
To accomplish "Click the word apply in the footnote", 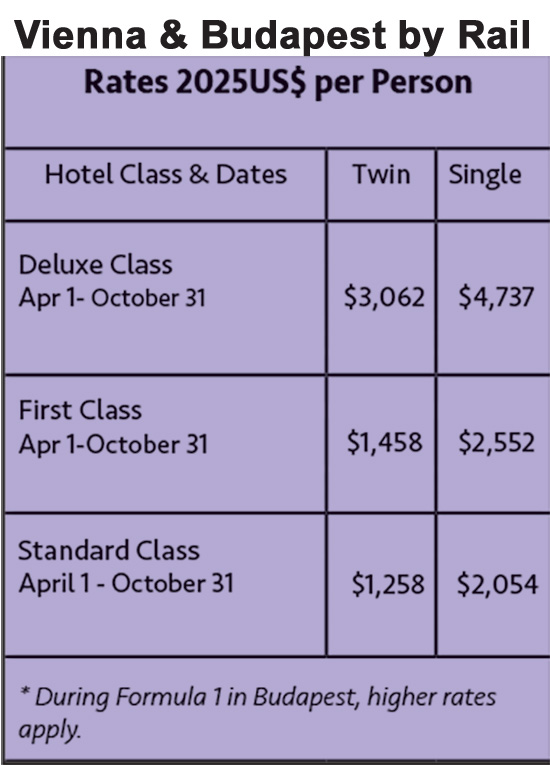I will point(49,731).
